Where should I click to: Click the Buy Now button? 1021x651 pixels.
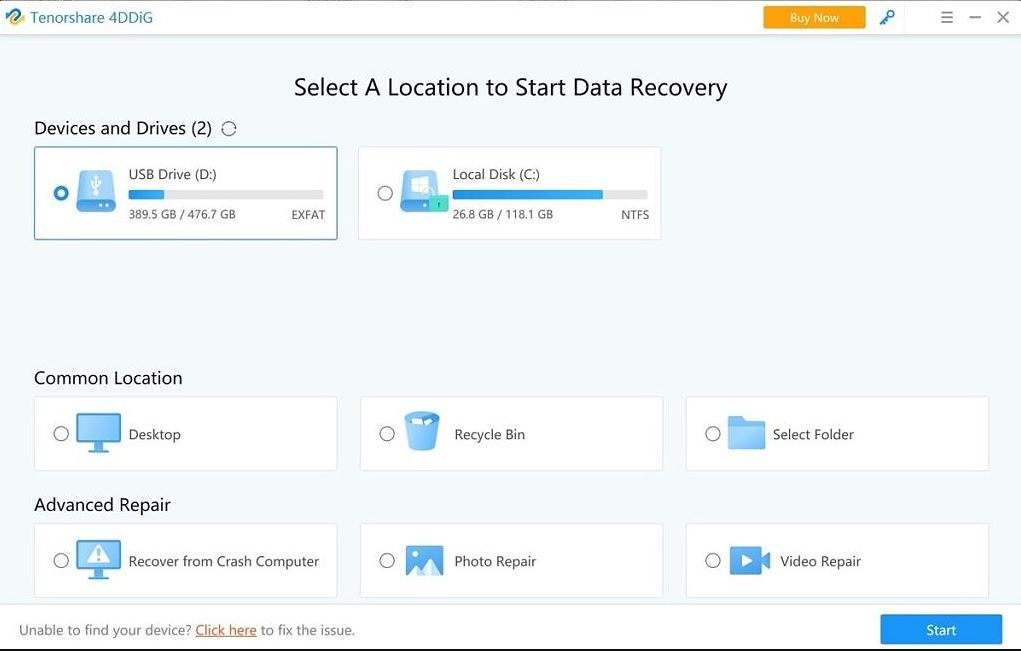814,18
